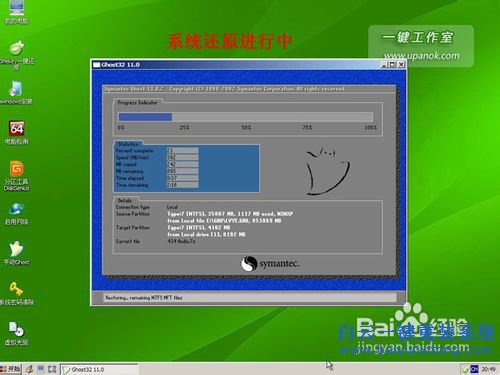500x375 pixels.
Task: Click the Start button on taskbar
Action: tap(11, 369)
